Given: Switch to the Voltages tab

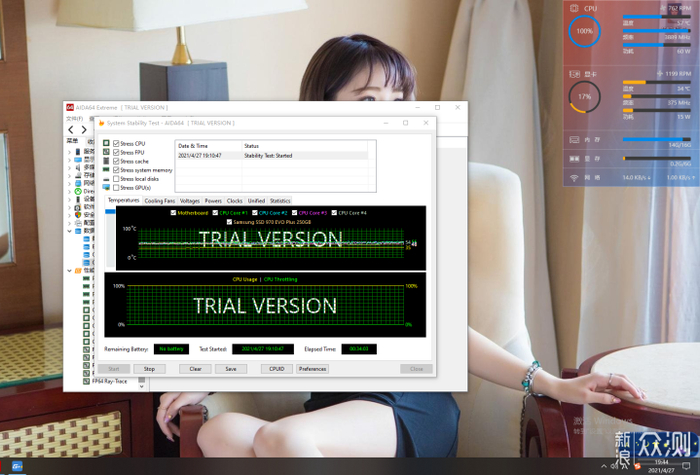Looking at the screenshot, I should point(189,201).
